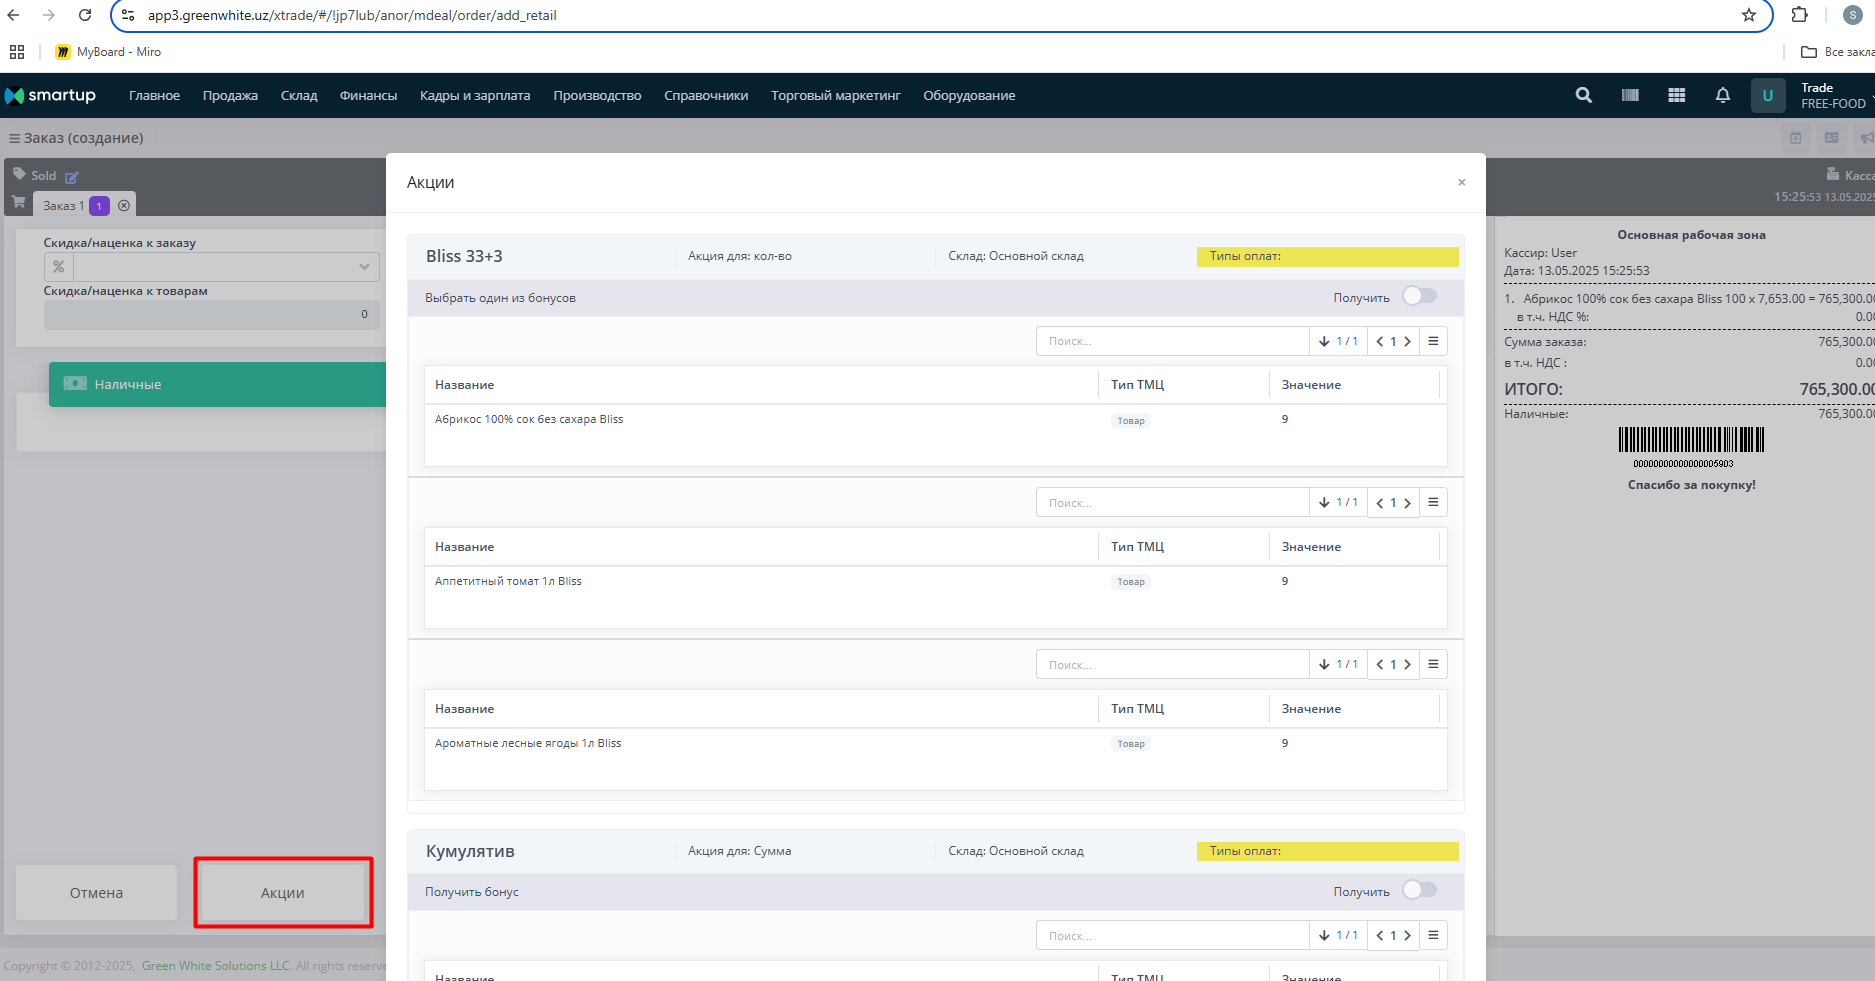1875x981 pixels.
Task: Open column settings menu for томат table
Action: [x=1433, y=502]
